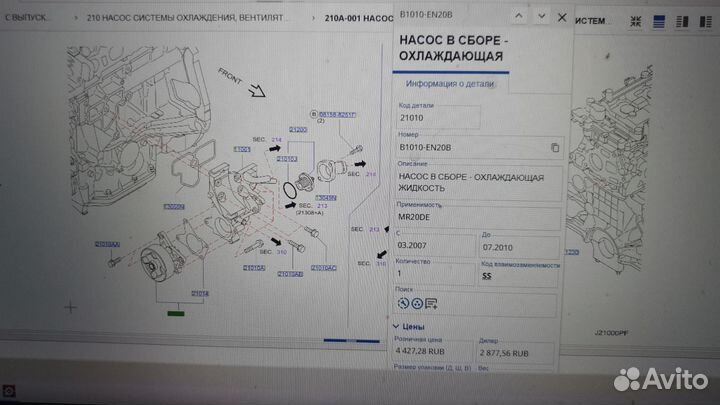Go to previous part with up chevron
720x405 pixels.
519,16
